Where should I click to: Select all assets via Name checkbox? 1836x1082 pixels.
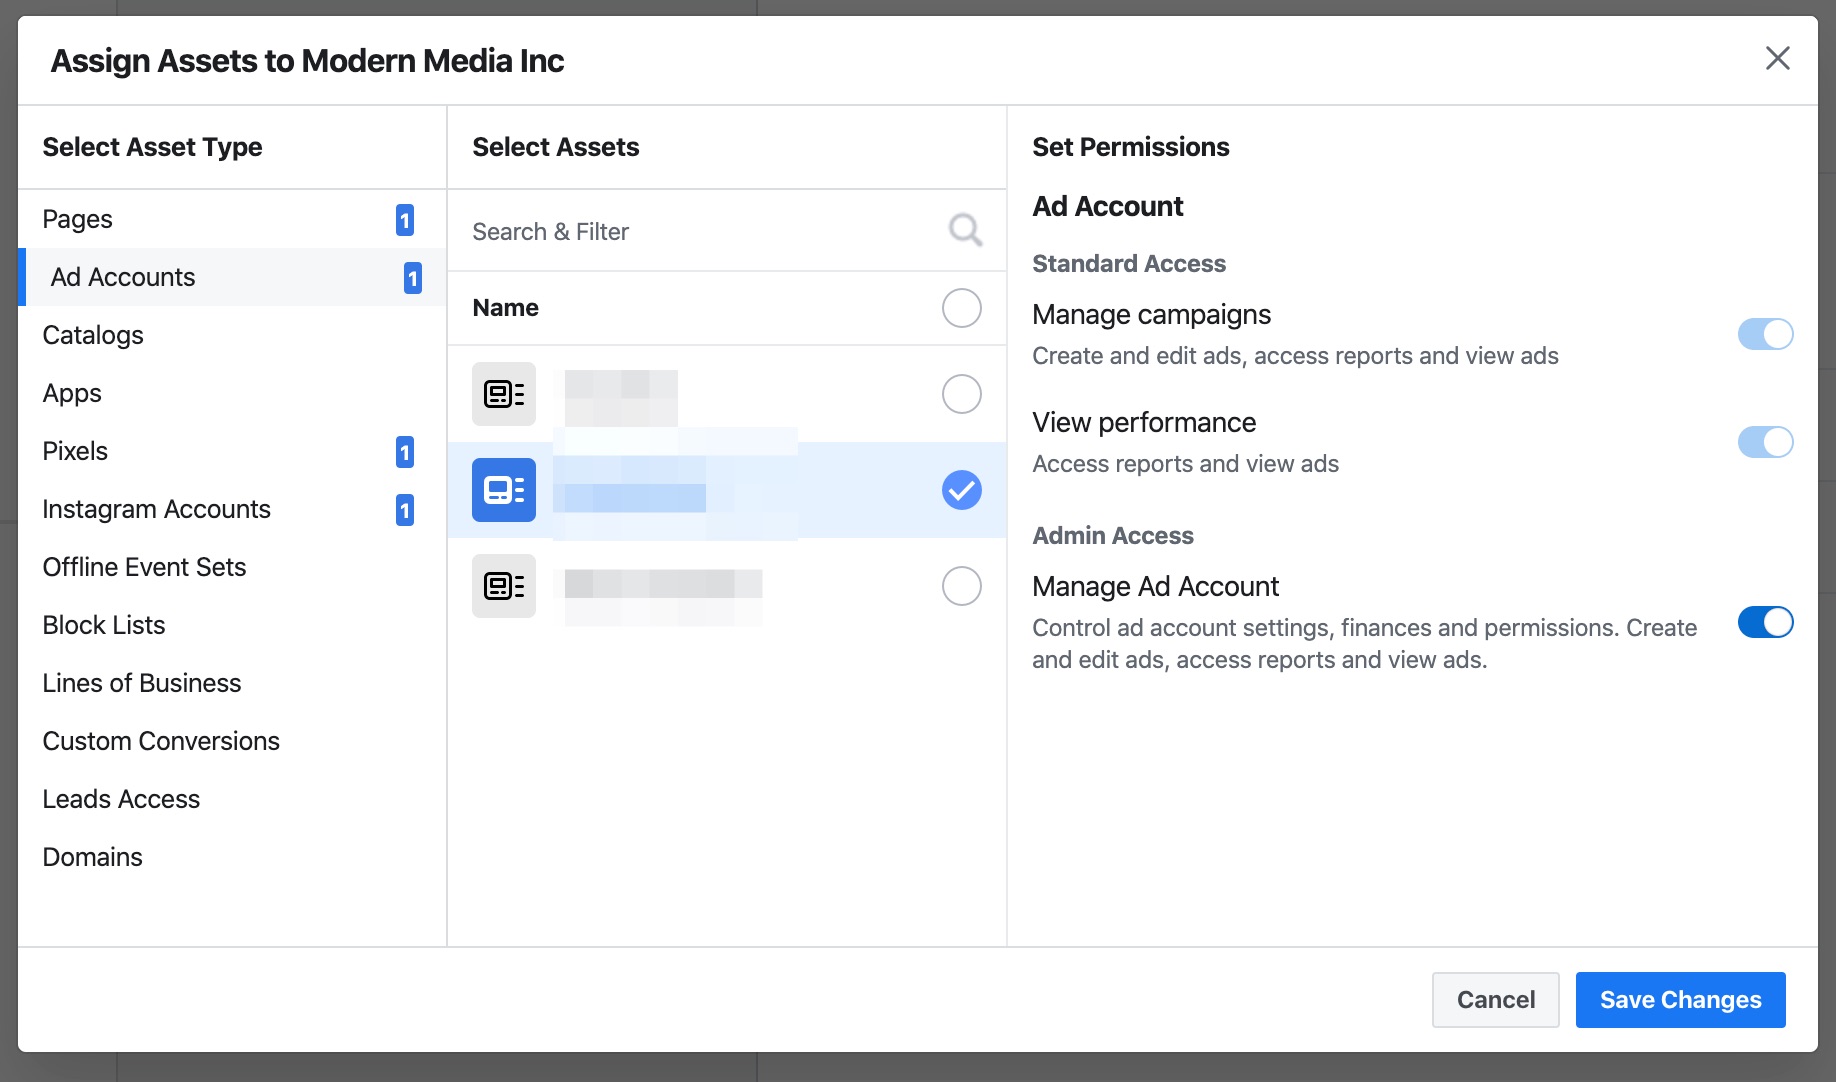tap(962, 308)
